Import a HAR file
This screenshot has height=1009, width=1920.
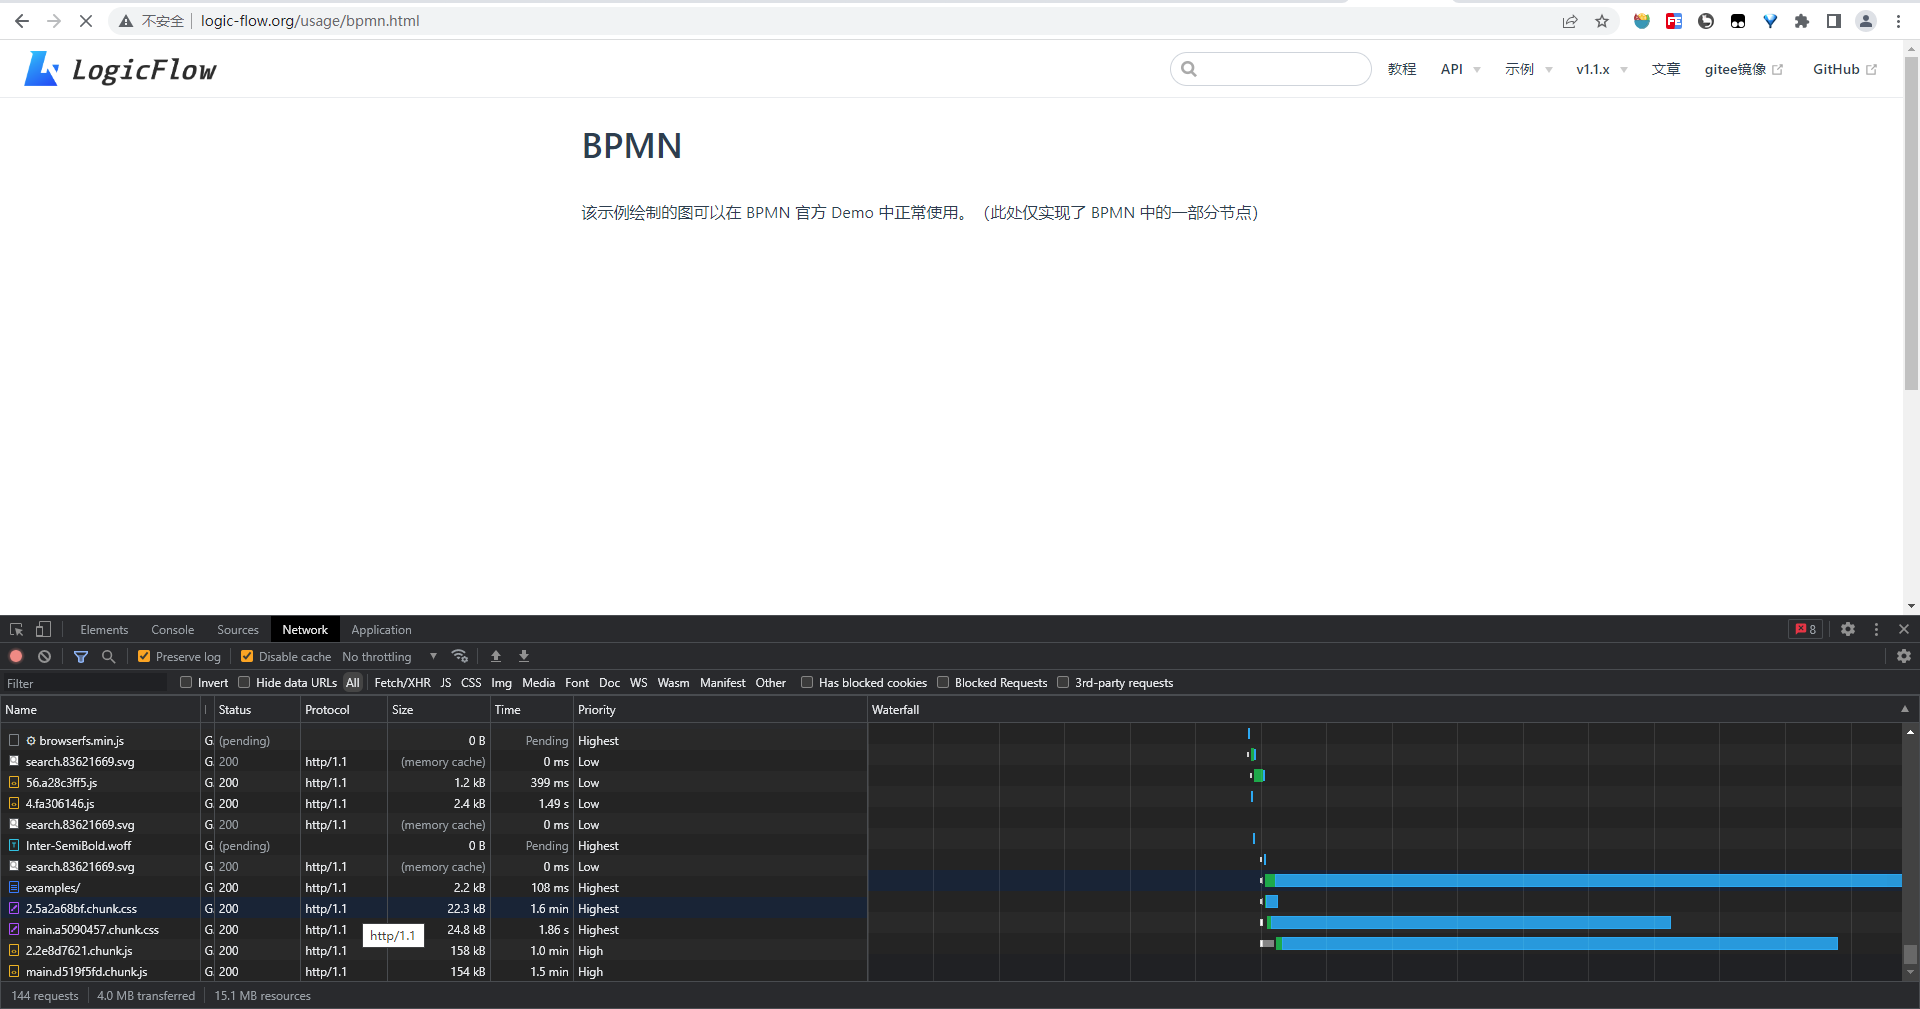(496, 657)
